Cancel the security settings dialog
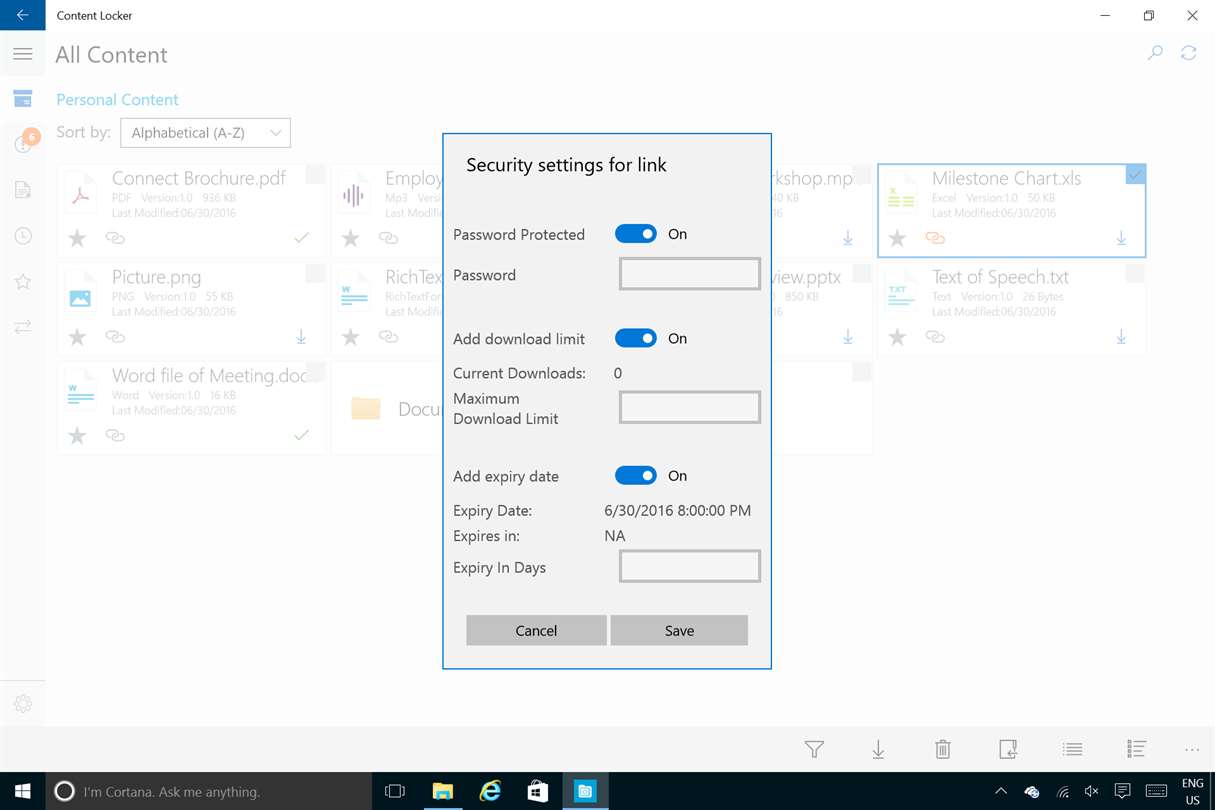The width and height of the screenshot is (1215, 810). (x=536, y=630)
